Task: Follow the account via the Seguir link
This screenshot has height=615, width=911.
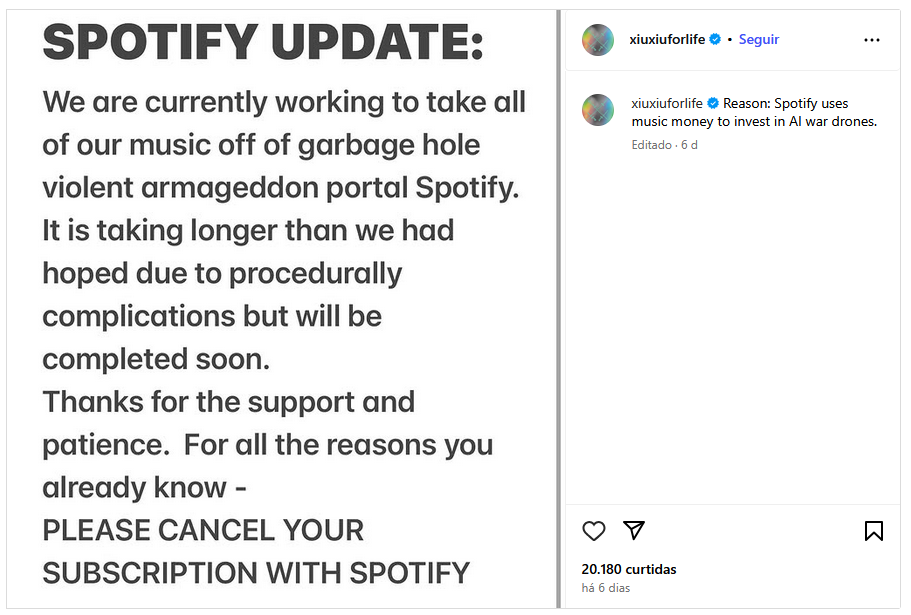Action: tap(758, 39)
